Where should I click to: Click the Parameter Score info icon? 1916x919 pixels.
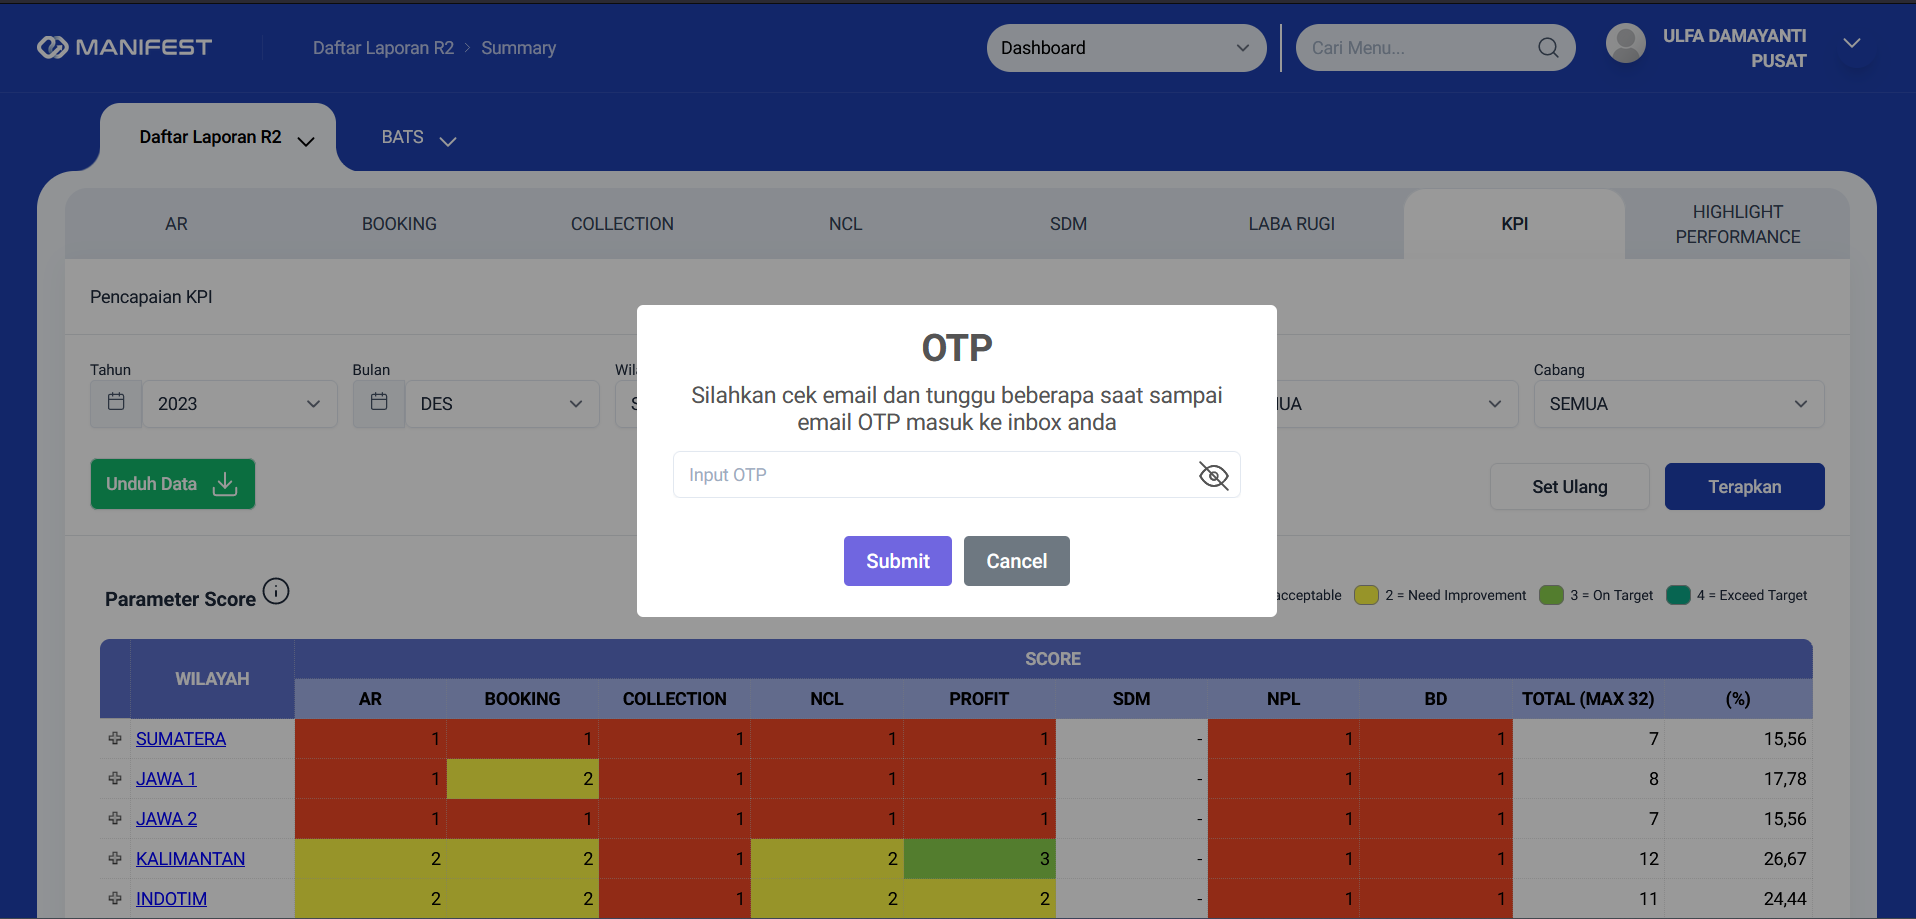click(x=276, y=591)
